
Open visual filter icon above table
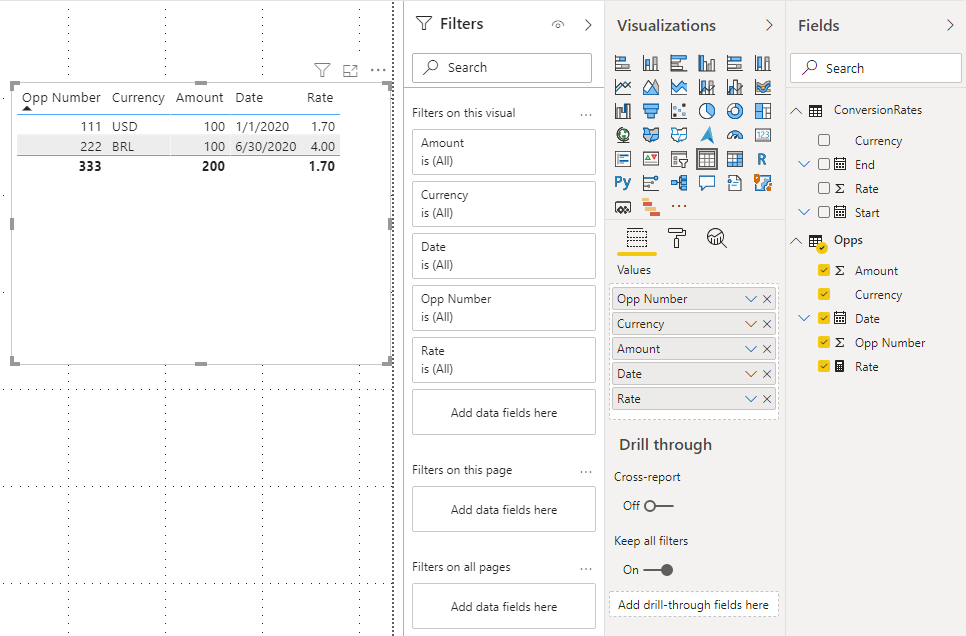322,70
